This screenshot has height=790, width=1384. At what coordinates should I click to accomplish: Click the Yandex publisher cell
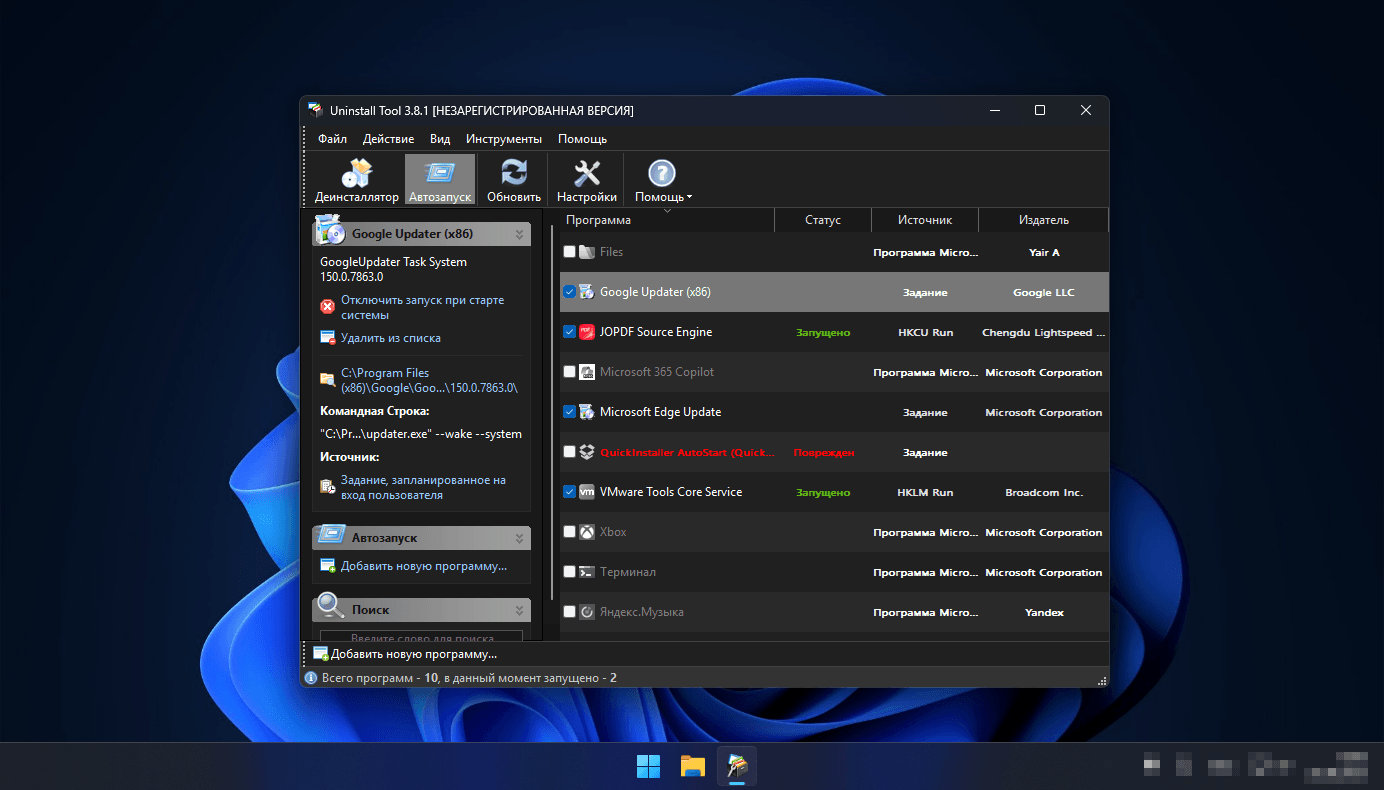tap(1044, 613)
